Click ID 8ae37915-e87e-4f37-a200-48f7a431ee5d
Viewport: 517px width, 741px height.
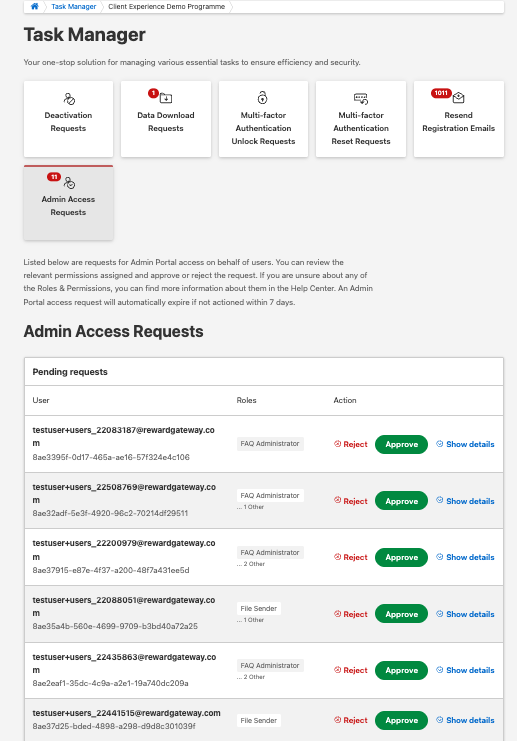tap(111, 570)
